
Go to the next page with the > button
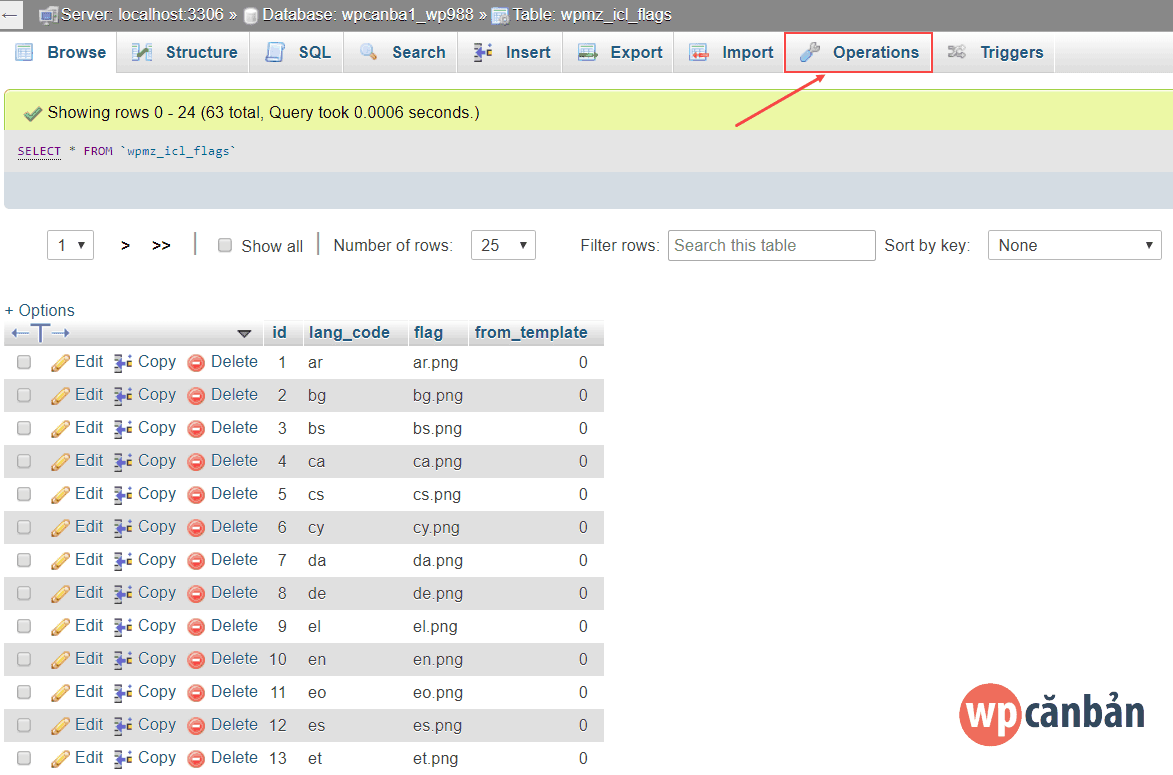coord(124,244)
